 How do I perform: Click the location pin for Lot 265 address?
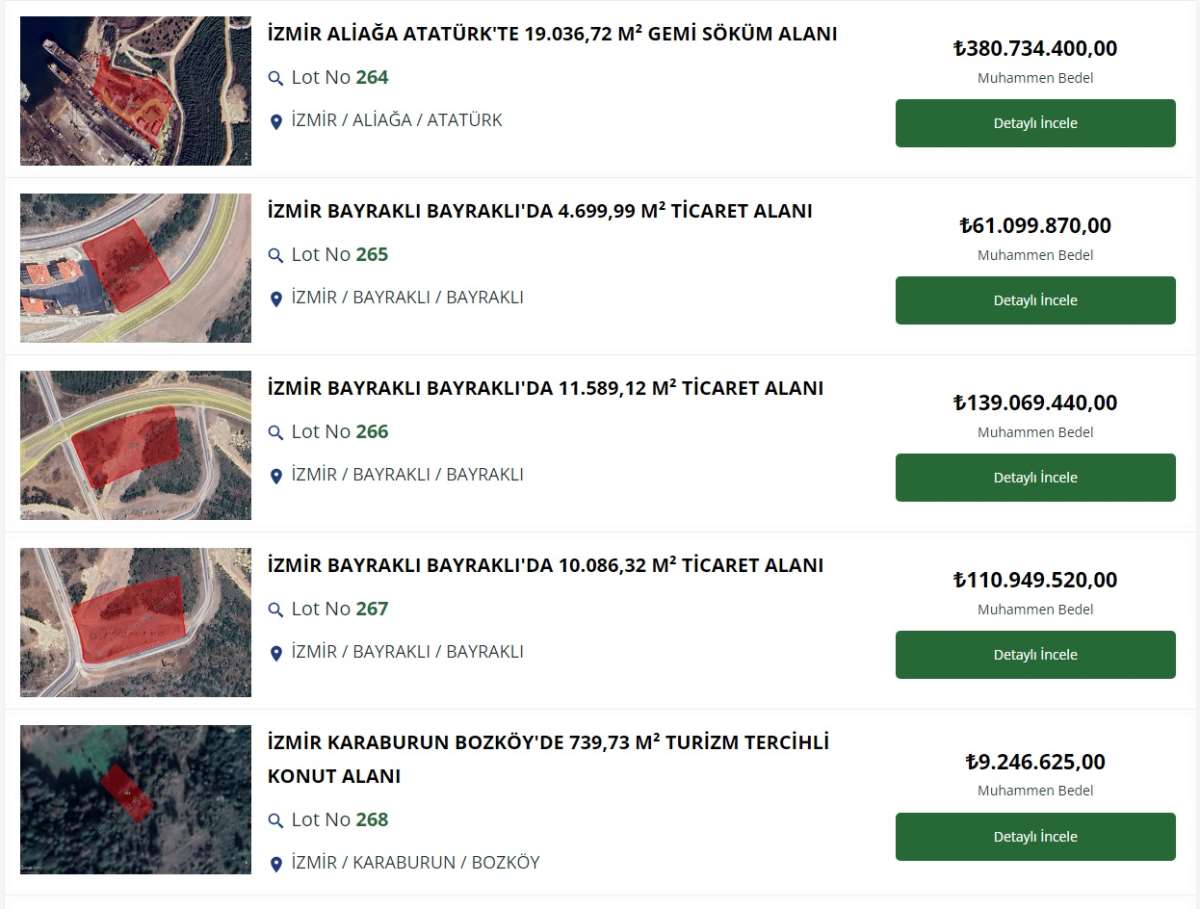pos(277,299)
